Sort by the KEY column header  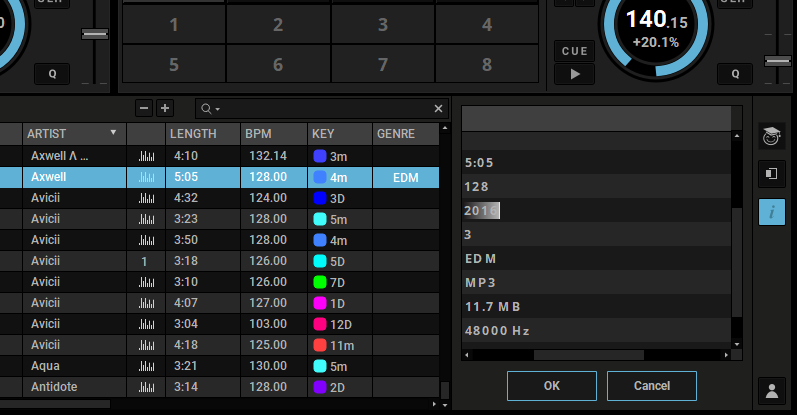pos(340,134)
